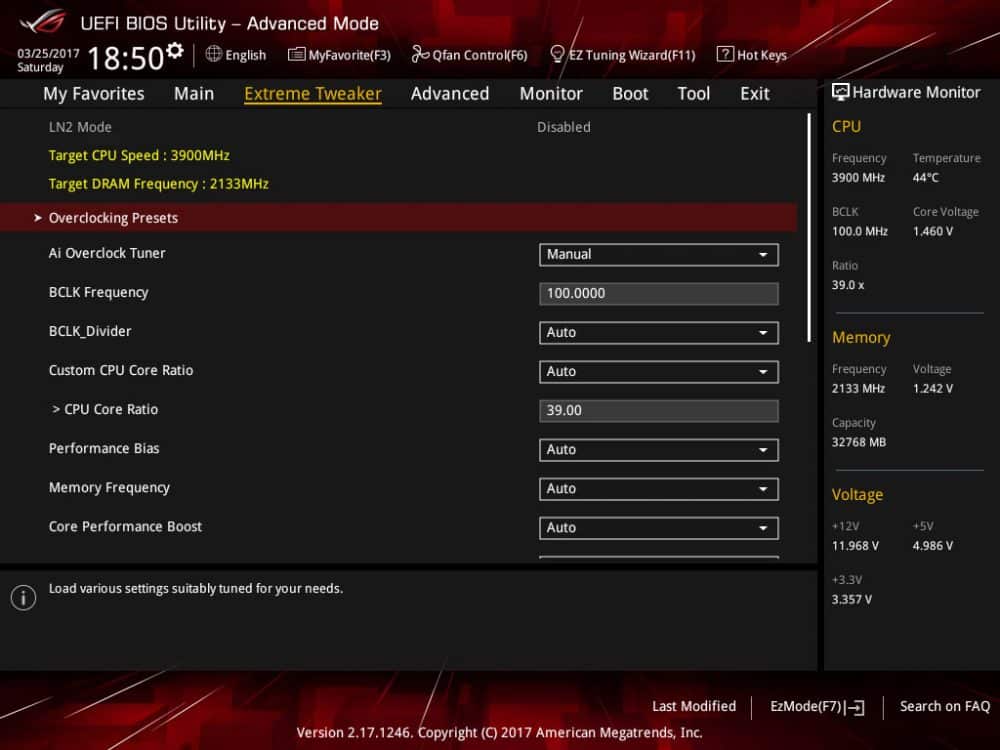Click the Search on FAQ link
The width and height of the screenshot is (1000, 750).
[x=945, y=707]
